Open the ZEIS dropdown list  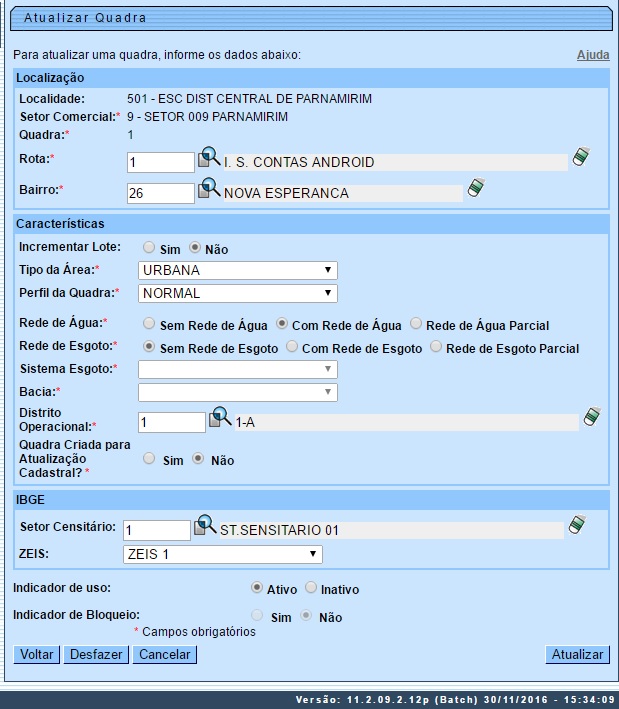221,554
